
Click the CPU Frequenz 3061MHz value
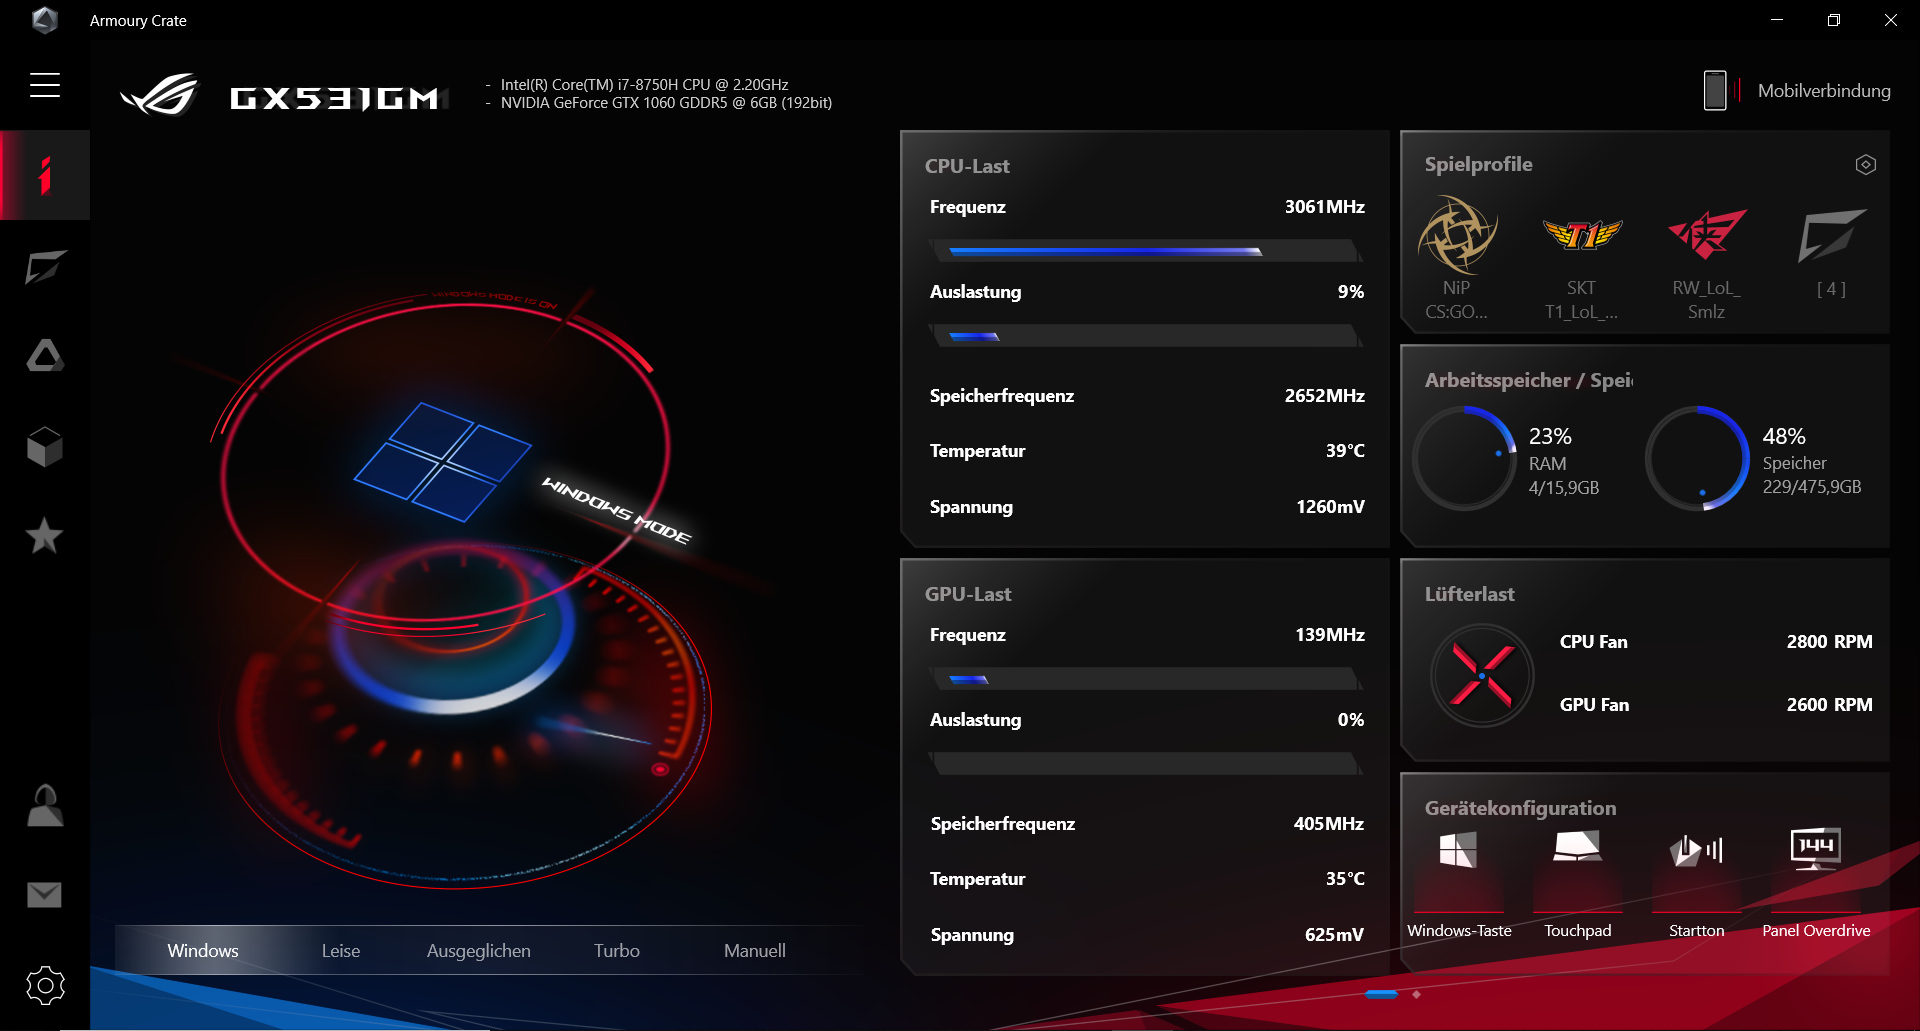coord(1325,207)
